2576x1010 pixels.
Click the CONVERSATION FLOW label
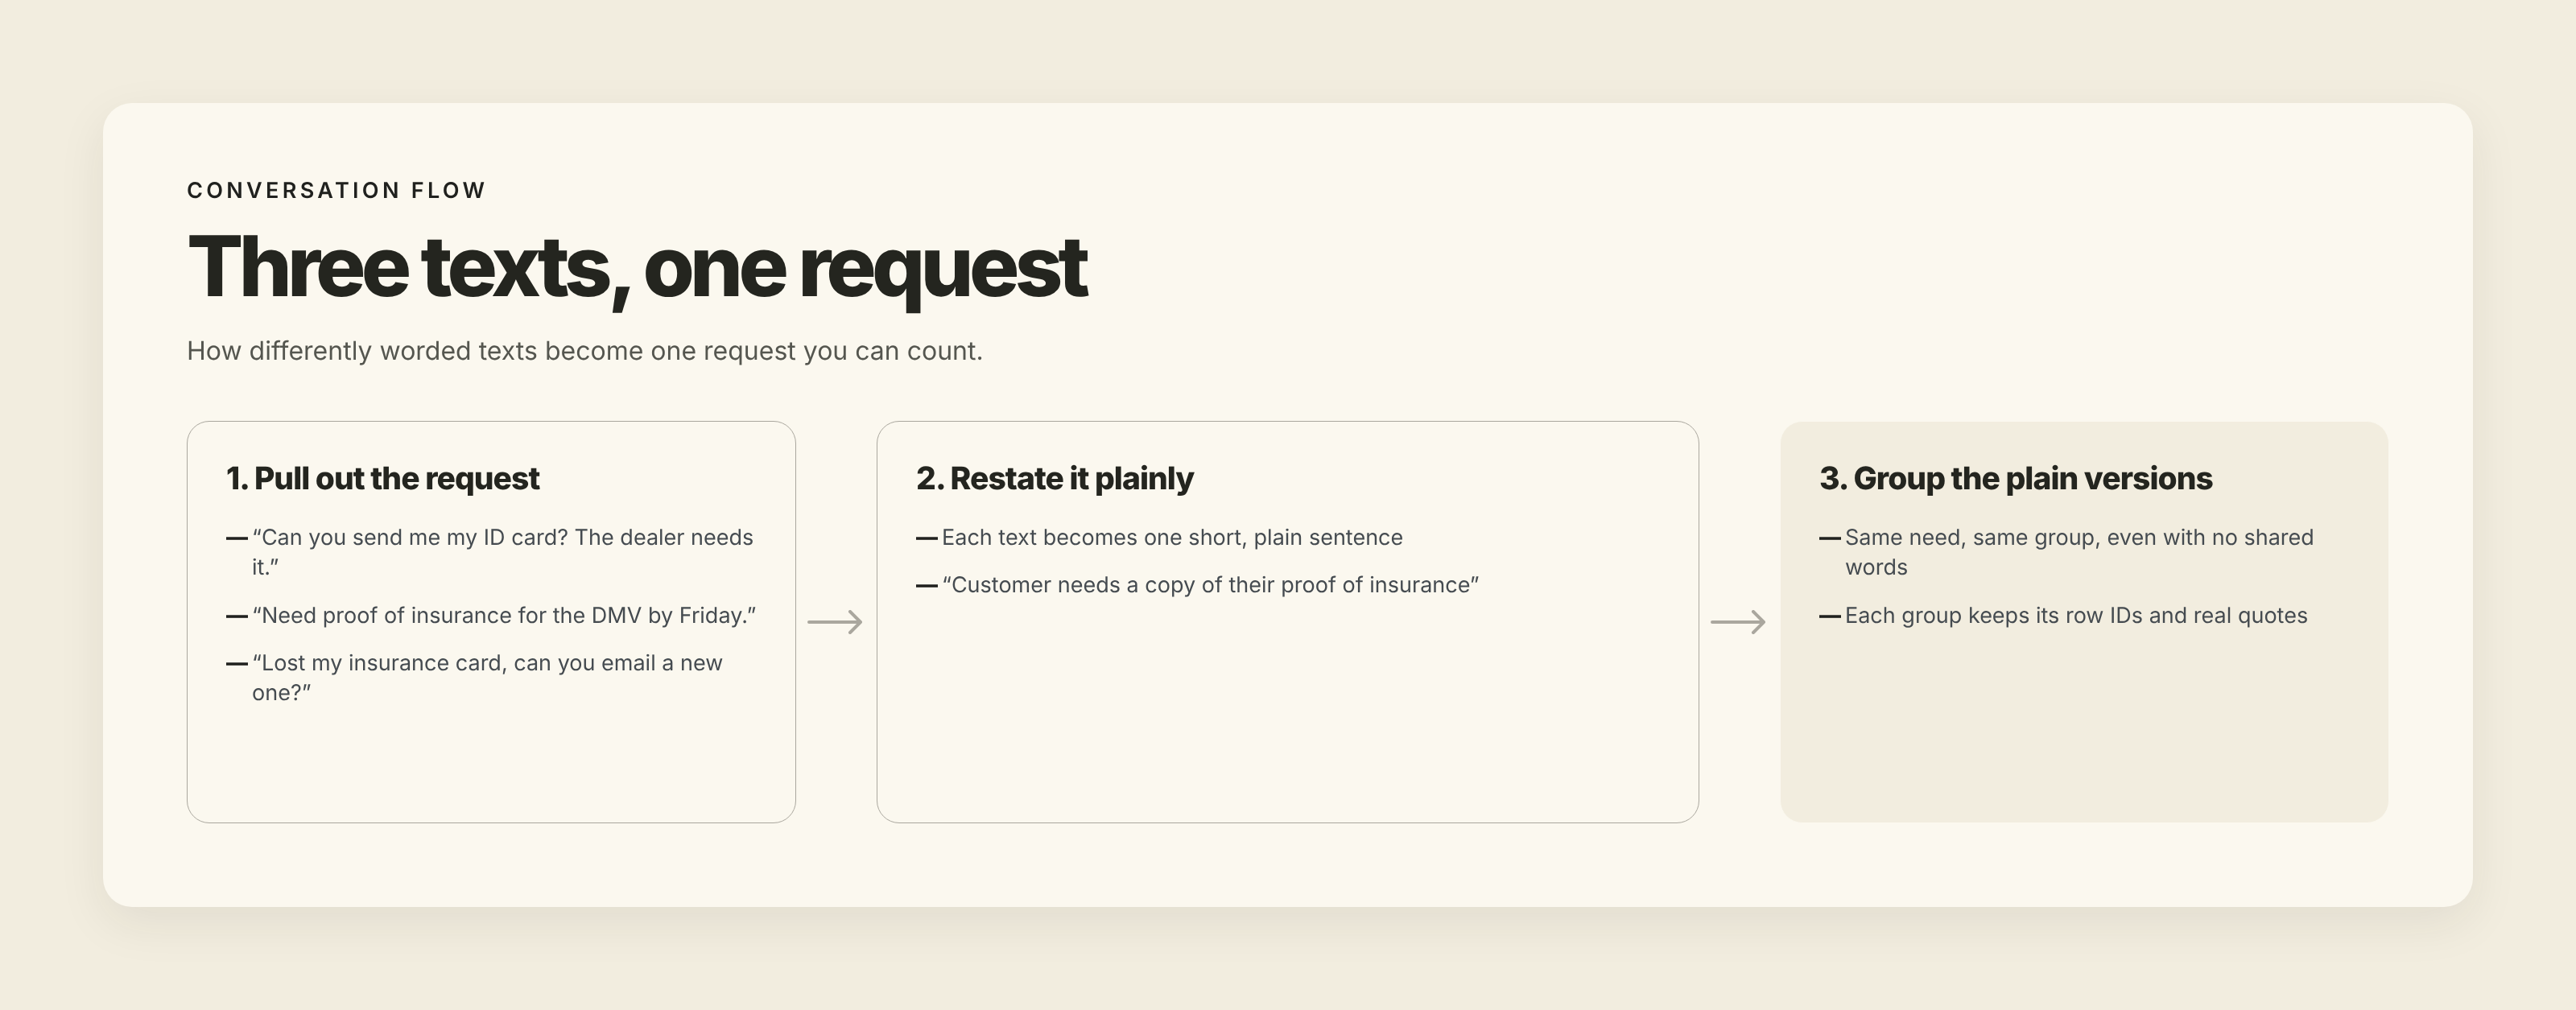coord(336,190)
